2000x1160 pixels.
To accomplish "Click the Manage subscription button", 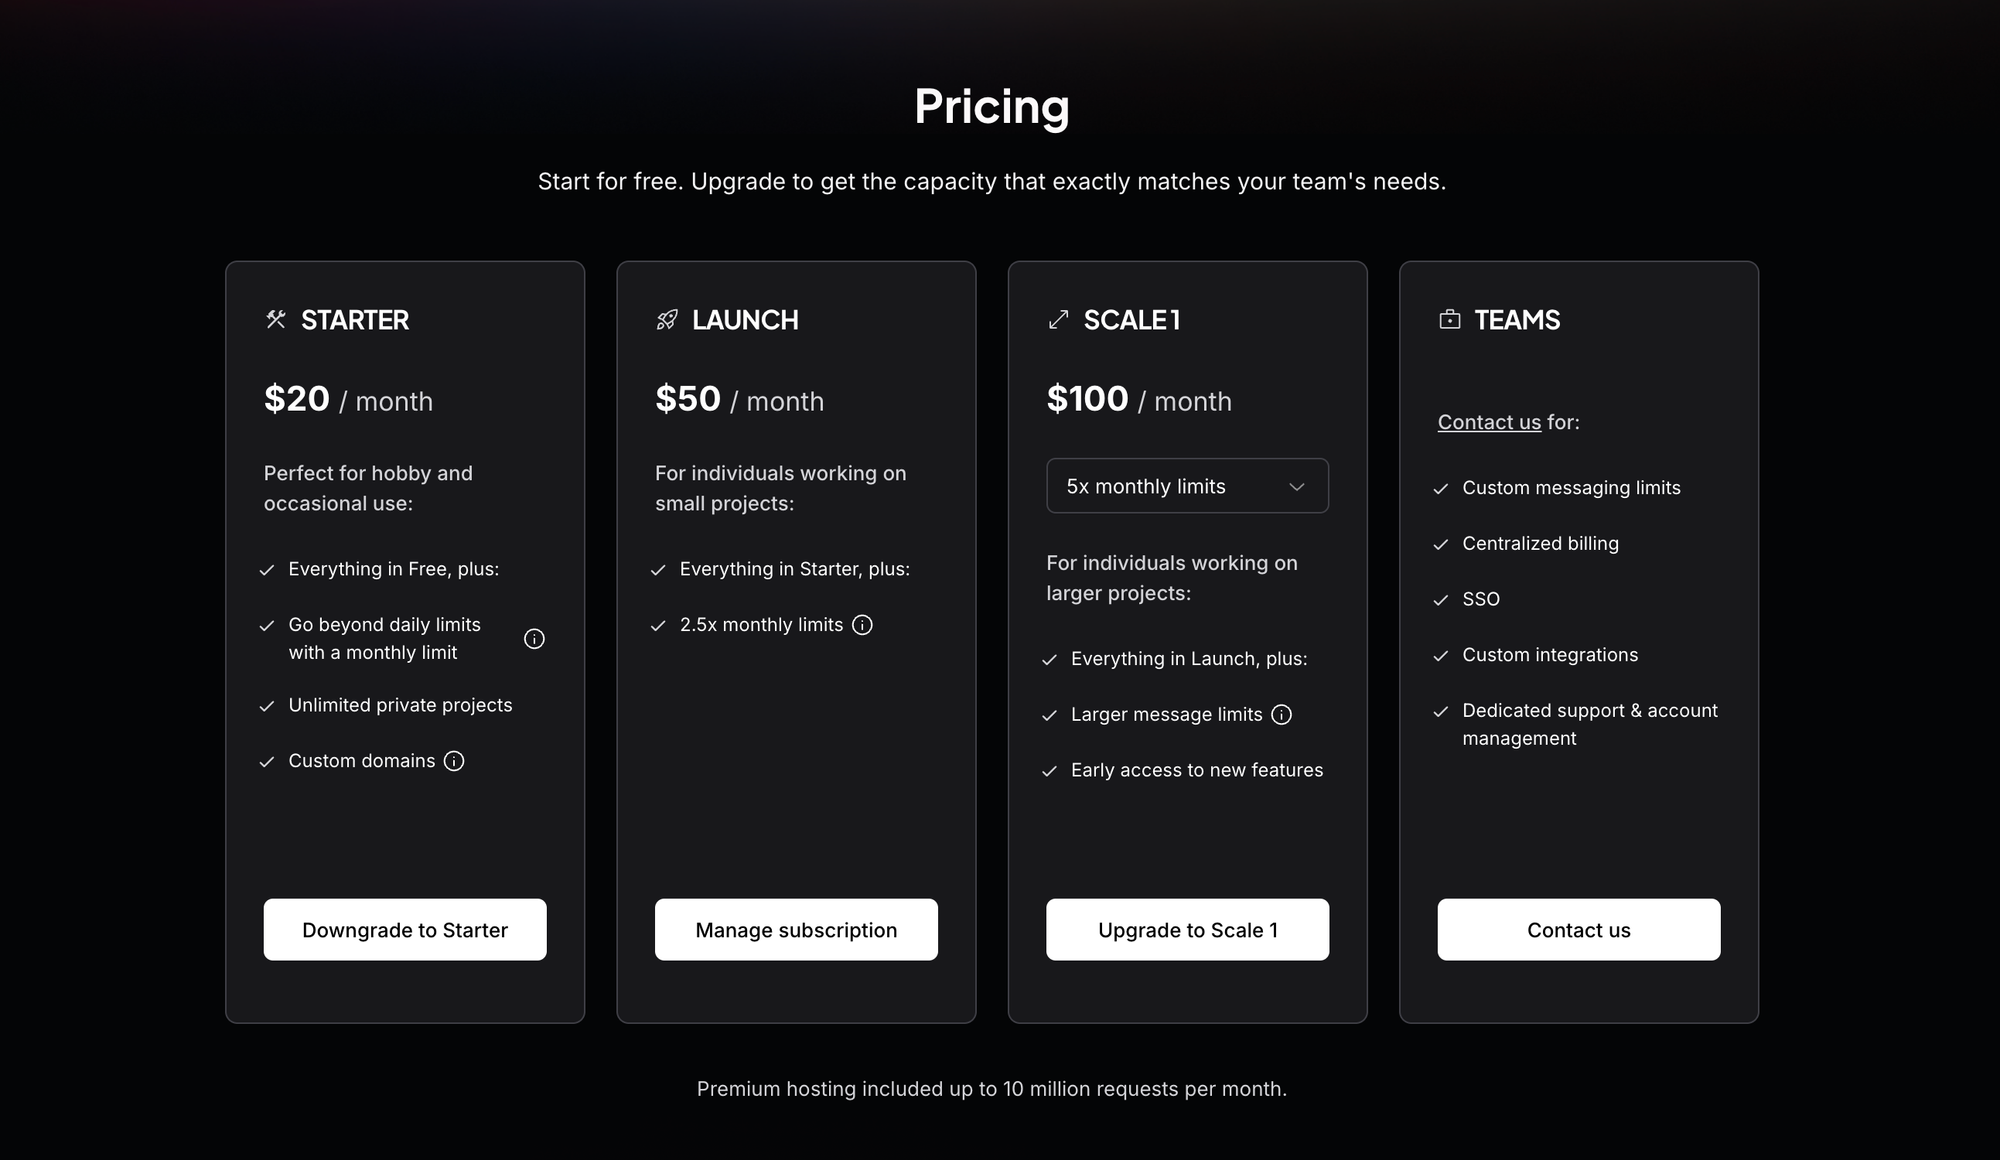I will [x=796, y=929].
